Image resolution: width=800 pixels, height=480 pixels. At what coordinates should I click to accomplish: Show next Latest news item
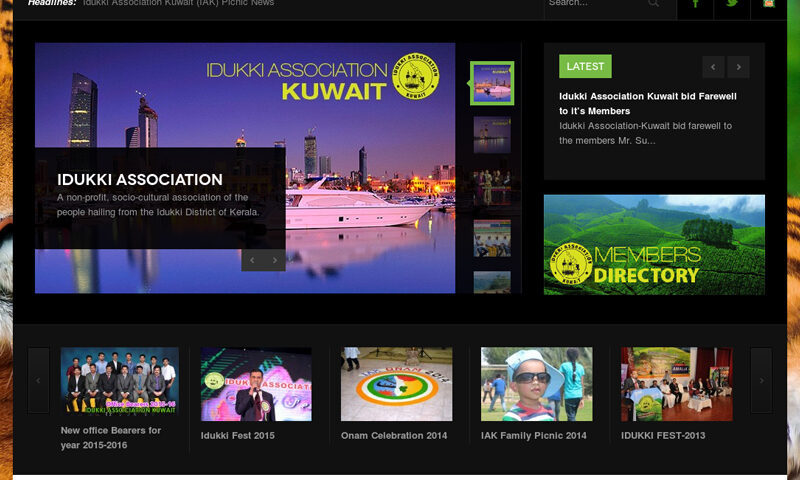tap(738, 67)
